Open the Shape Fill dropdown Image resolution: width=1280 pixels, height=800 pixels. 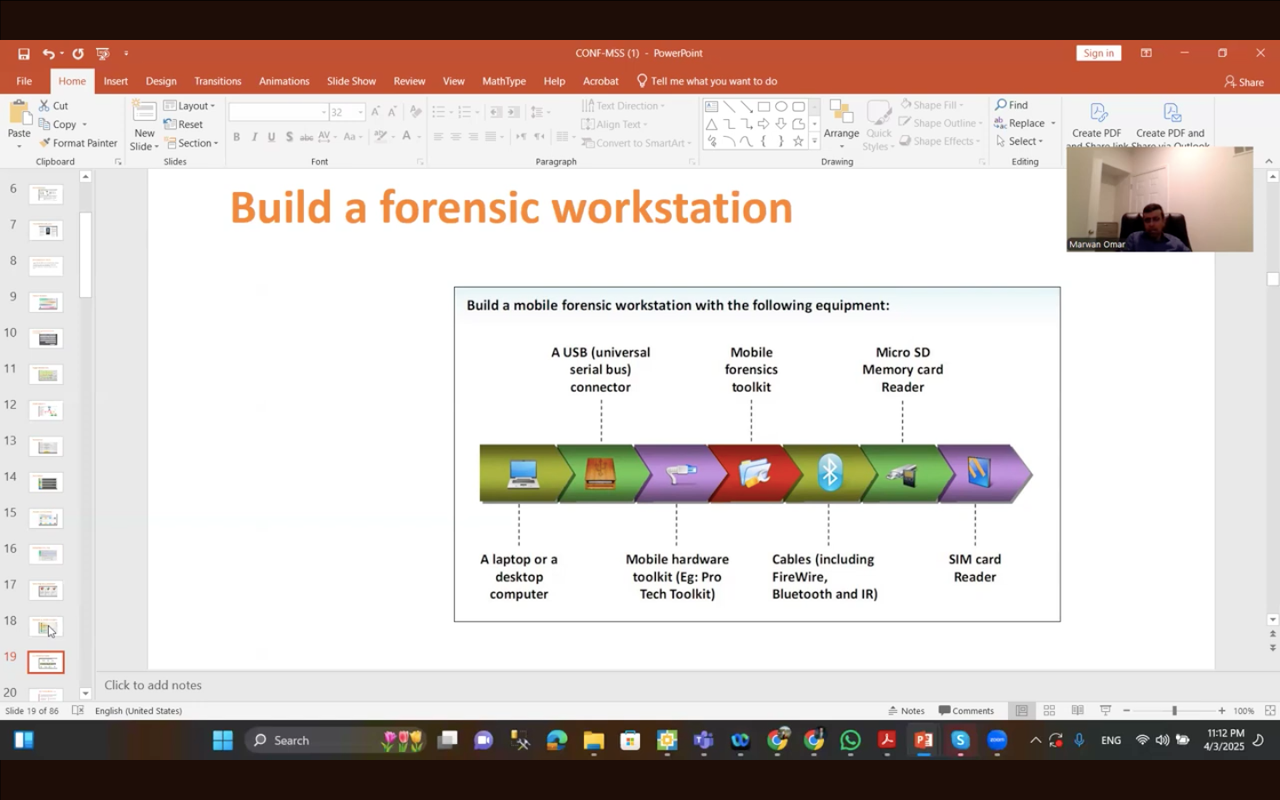pyautogui.click(x=934, y=105)
